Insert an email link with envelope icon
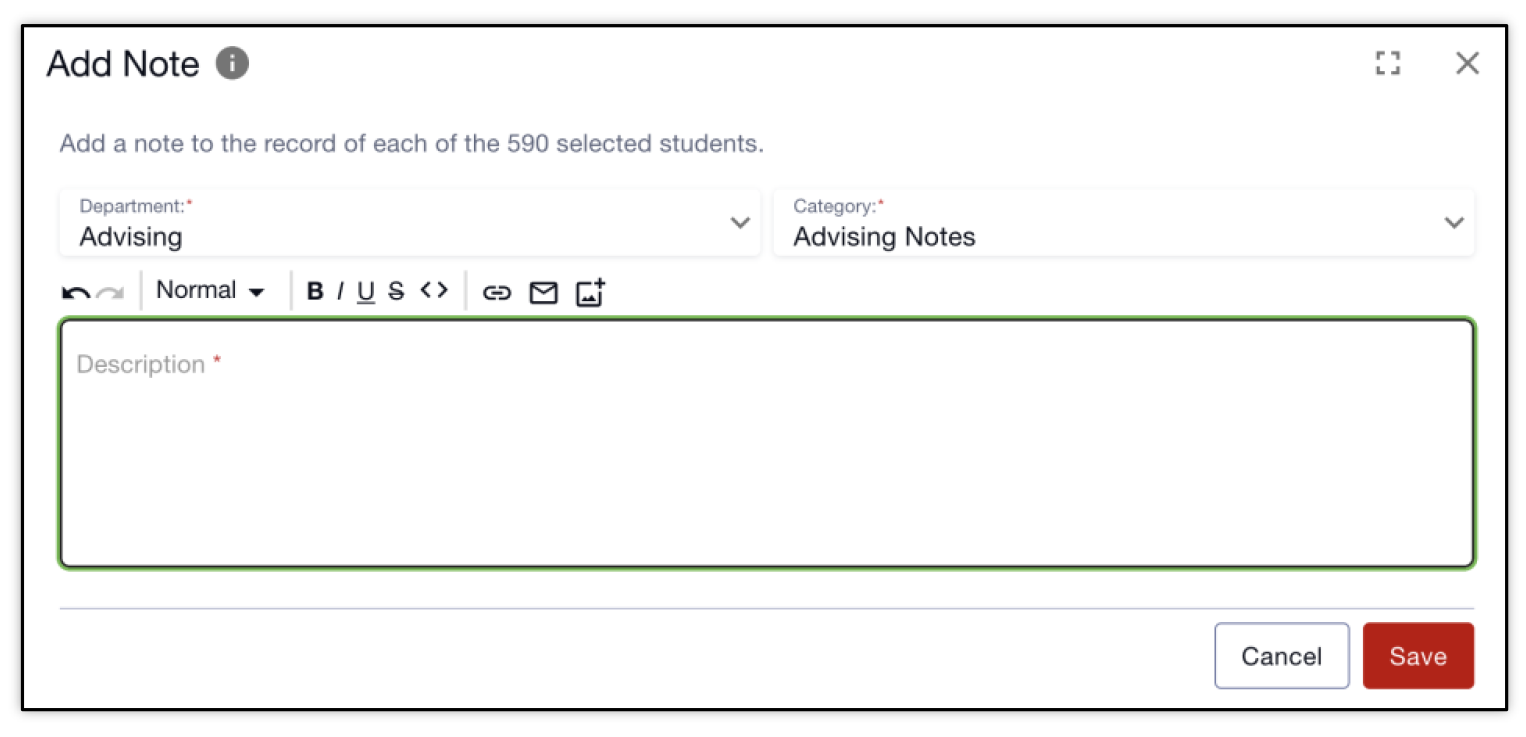The height and width of the screenshot is (737, 1526). click(543, 292)
